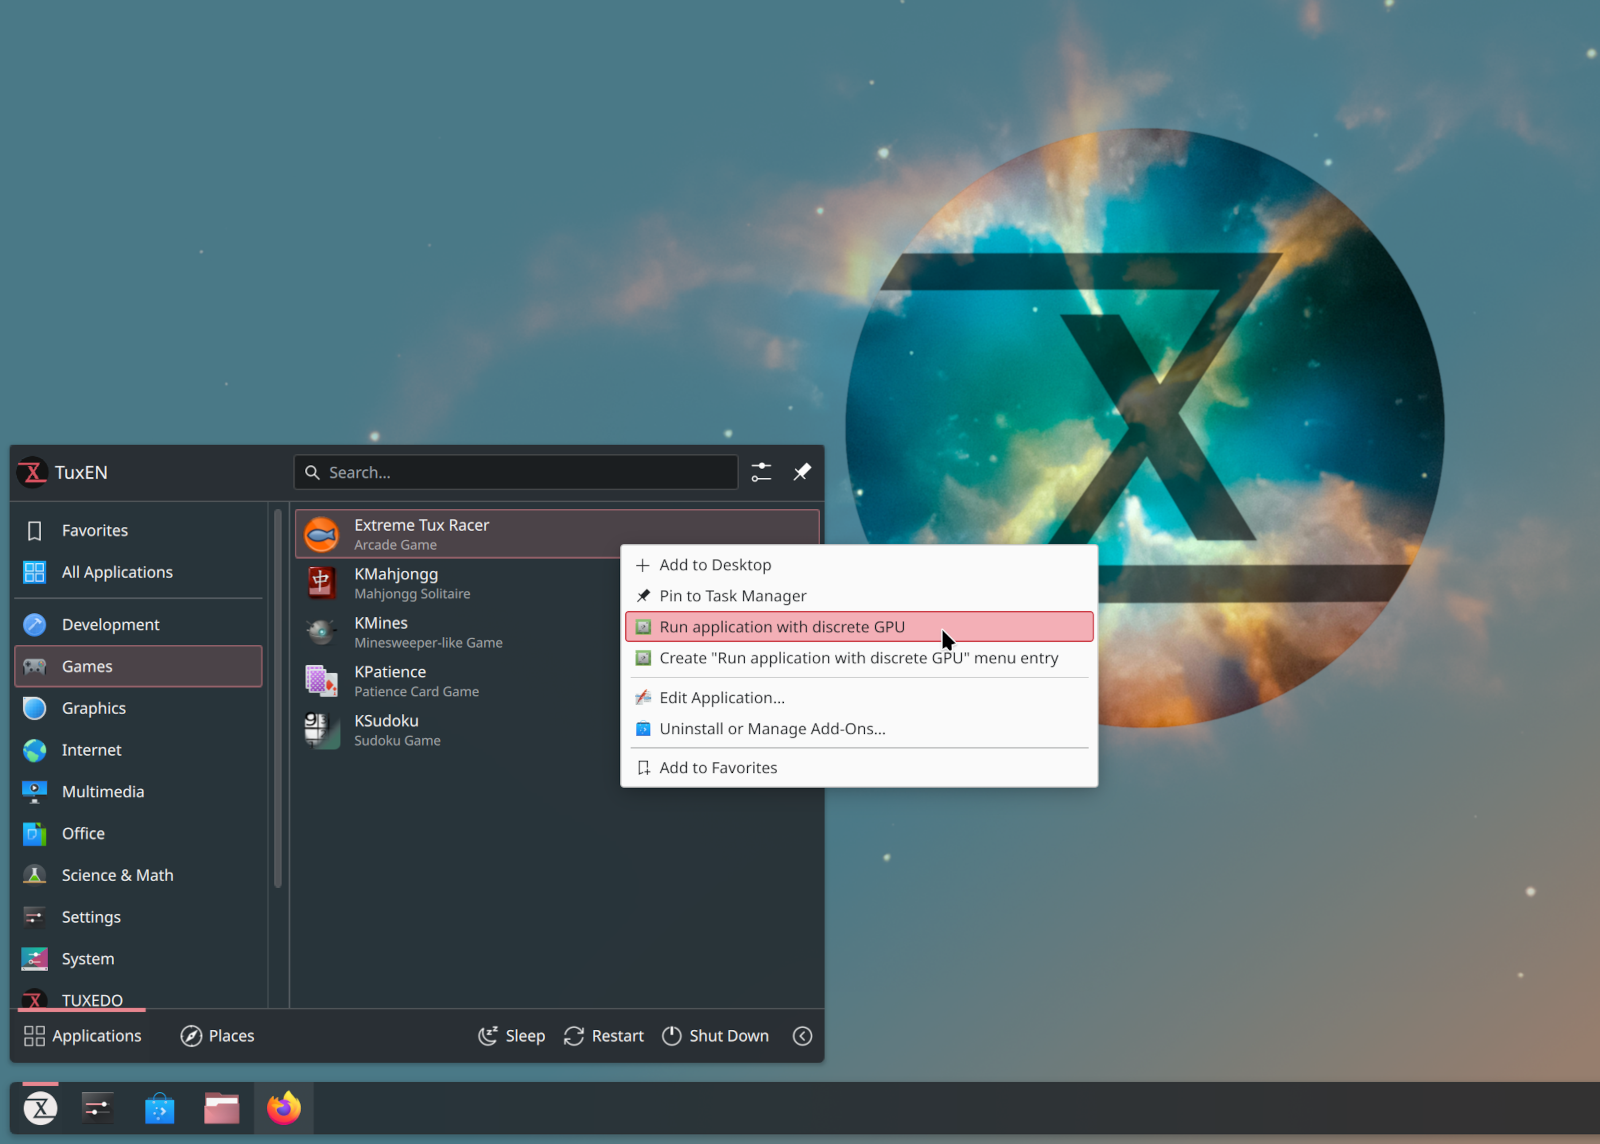Open the TUXEDO launcher on the taskbar
1600x1144 pixels.
[40, 1108]
